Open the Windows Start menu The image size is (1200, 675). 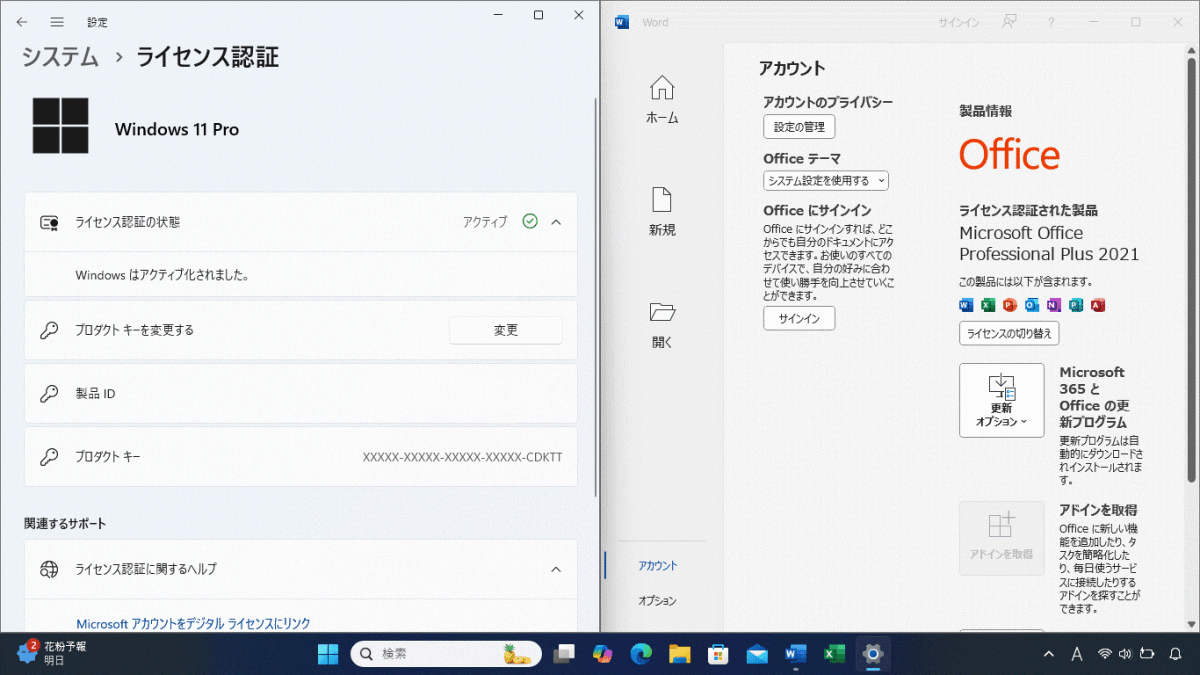pyautogui.click(x=328, y=654)
